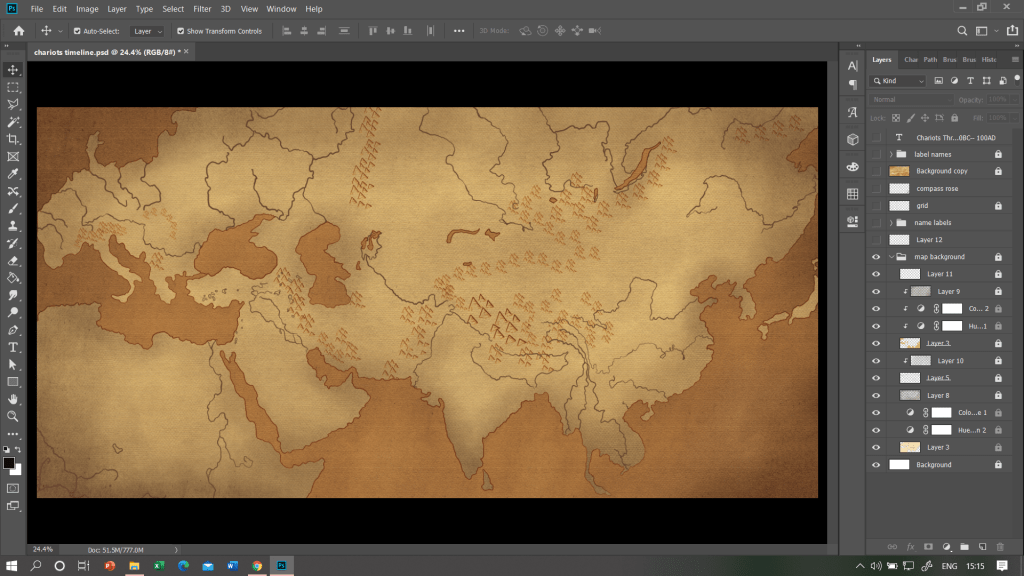1024x576 pixels.
Task: Click the foreground color swatch
Action: (x=9, y=463)
